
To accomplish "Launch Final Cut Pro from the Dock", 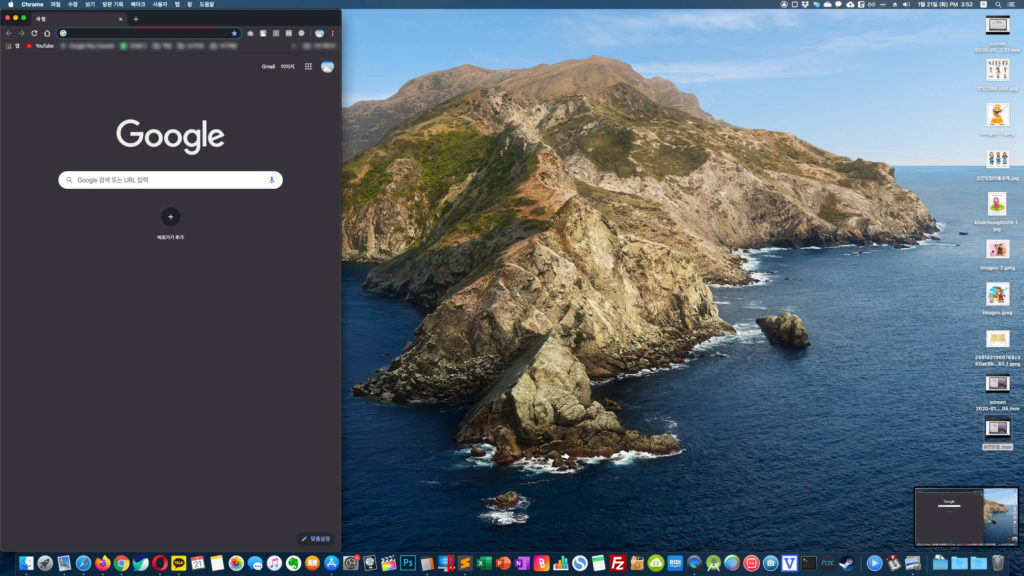I will click(x=389, y=563).
